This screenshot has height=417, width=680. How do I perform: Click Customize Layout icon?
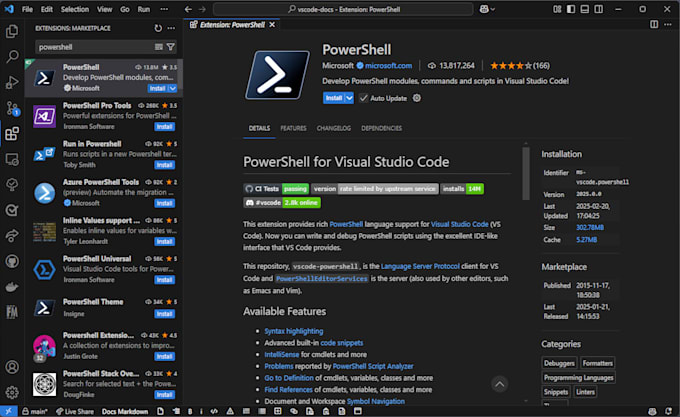tap(557, 9)
